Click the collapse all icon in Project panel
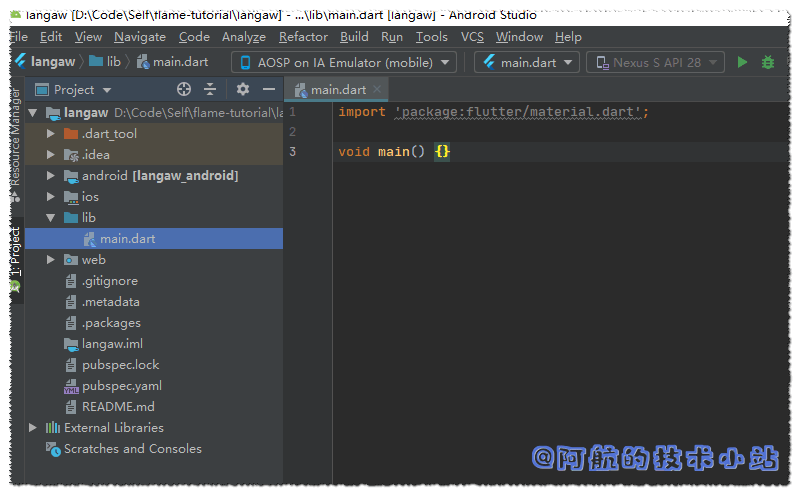800x495 pixels. tap(210, 89)
